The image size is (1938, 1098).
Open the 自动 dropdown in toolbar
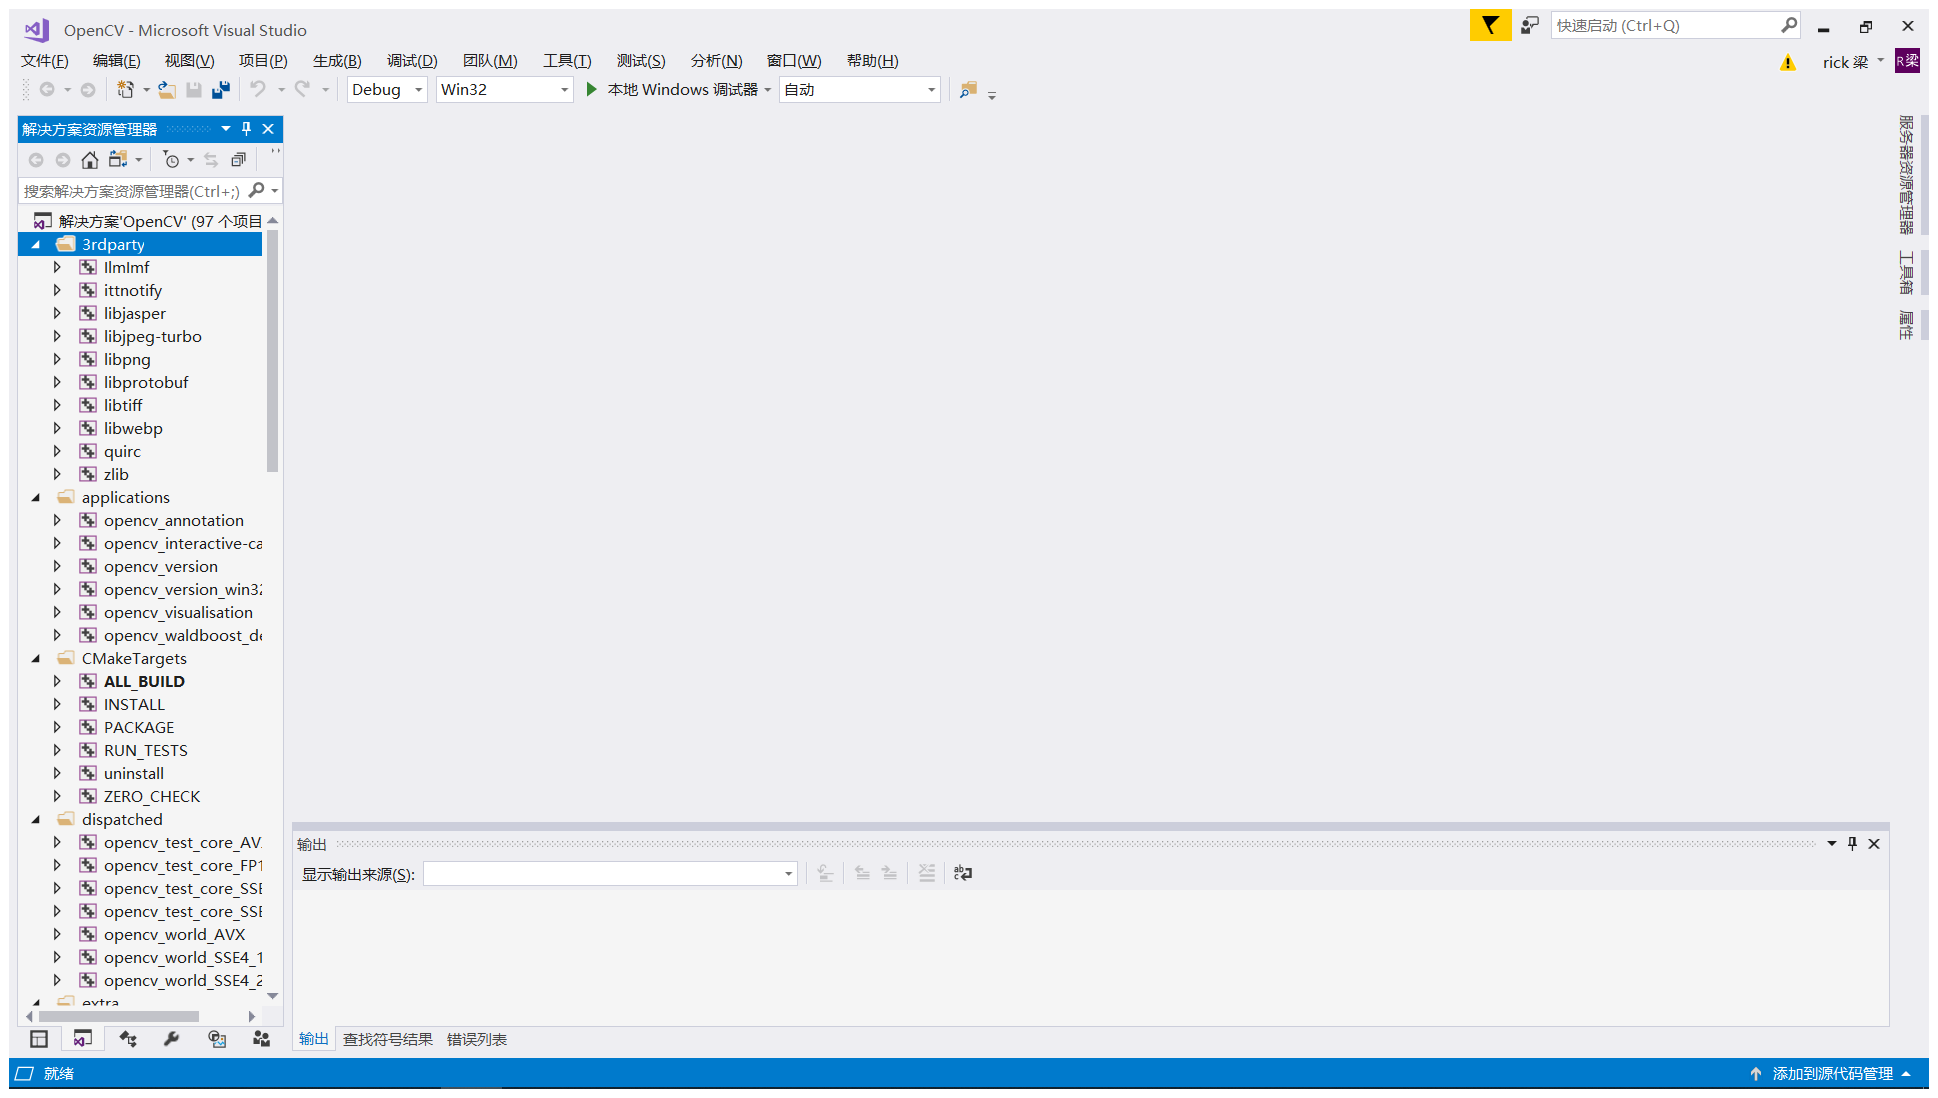coord(860,90)
